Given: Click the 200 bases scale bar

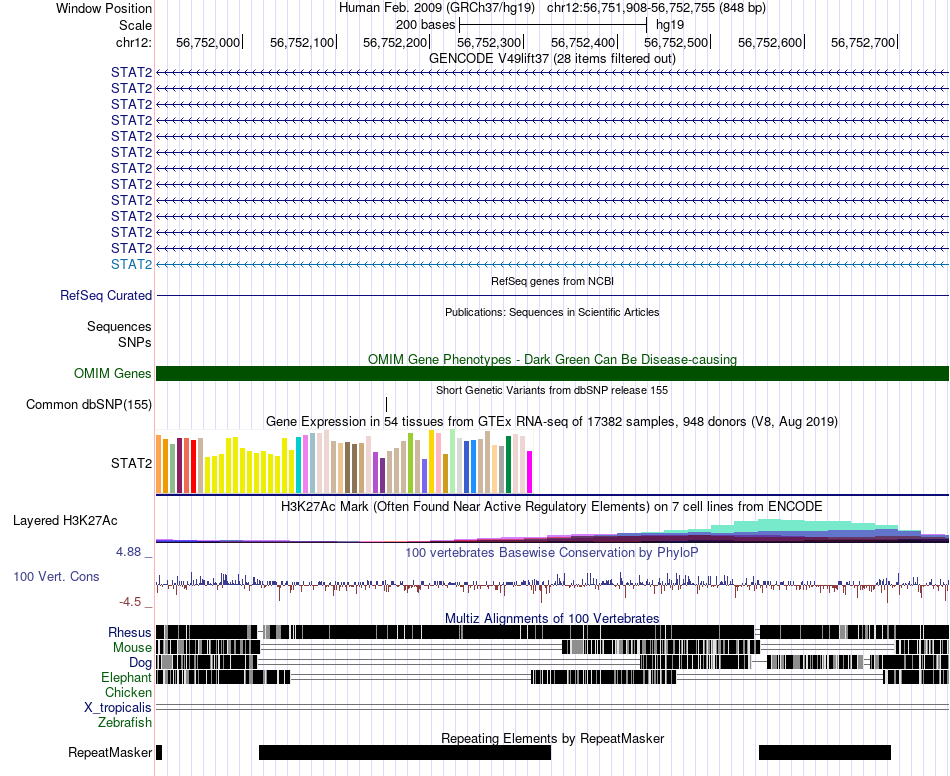Looking at the screenshot, I should click(x=553, y=25).
